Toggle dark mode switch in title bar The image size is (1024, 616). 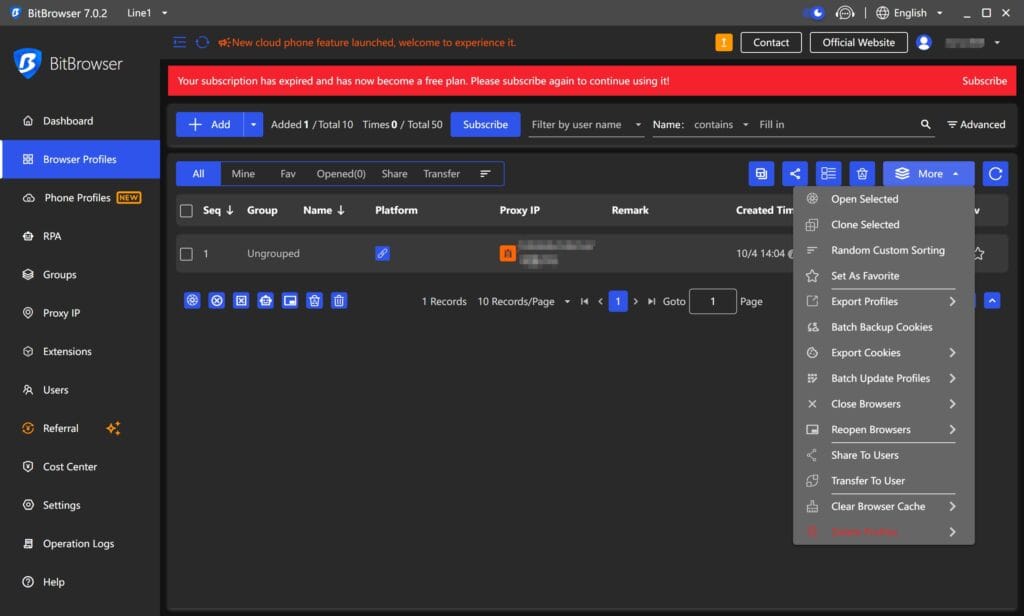(814, 13)
